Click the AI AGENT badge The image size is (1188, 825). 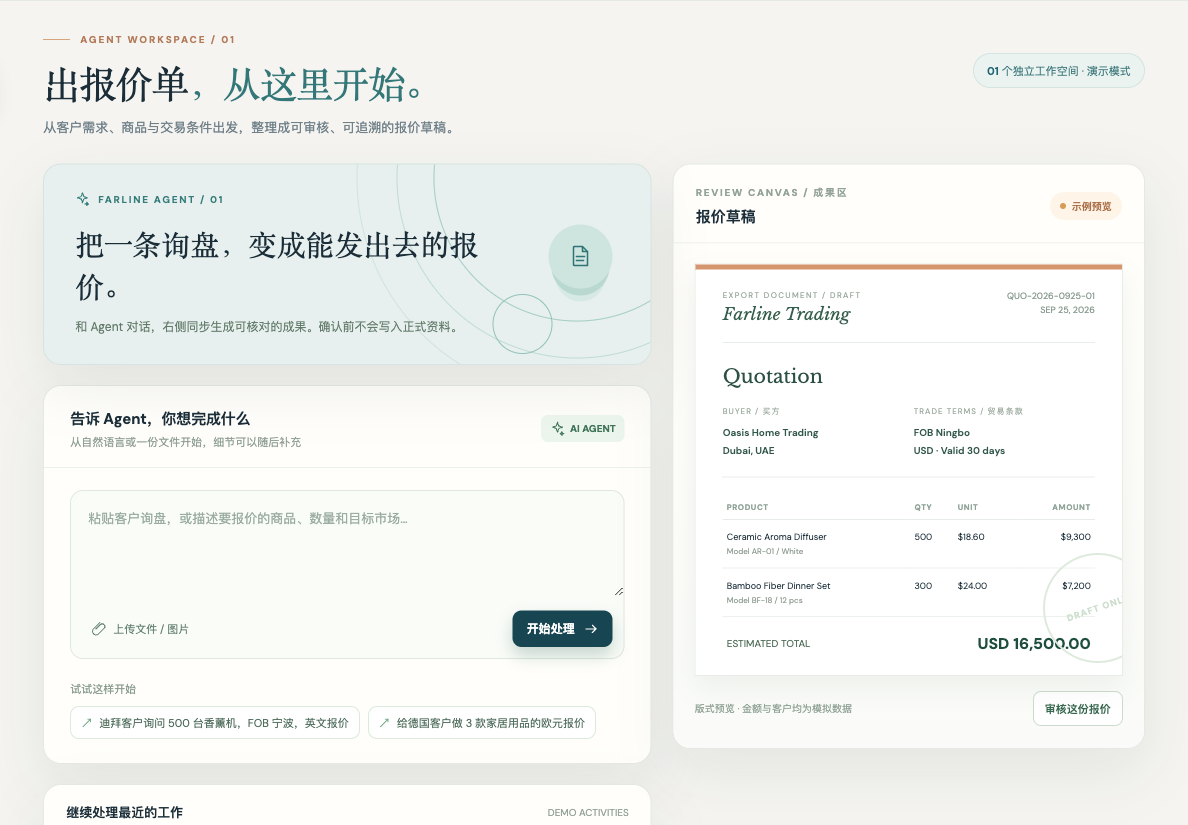(x=583, y=429)
